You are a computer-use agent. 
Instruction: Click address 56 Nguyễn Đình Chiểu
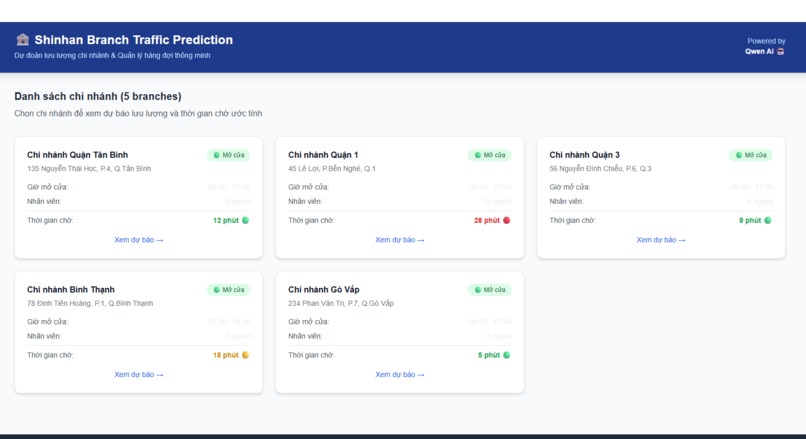[x=600, y=169]
